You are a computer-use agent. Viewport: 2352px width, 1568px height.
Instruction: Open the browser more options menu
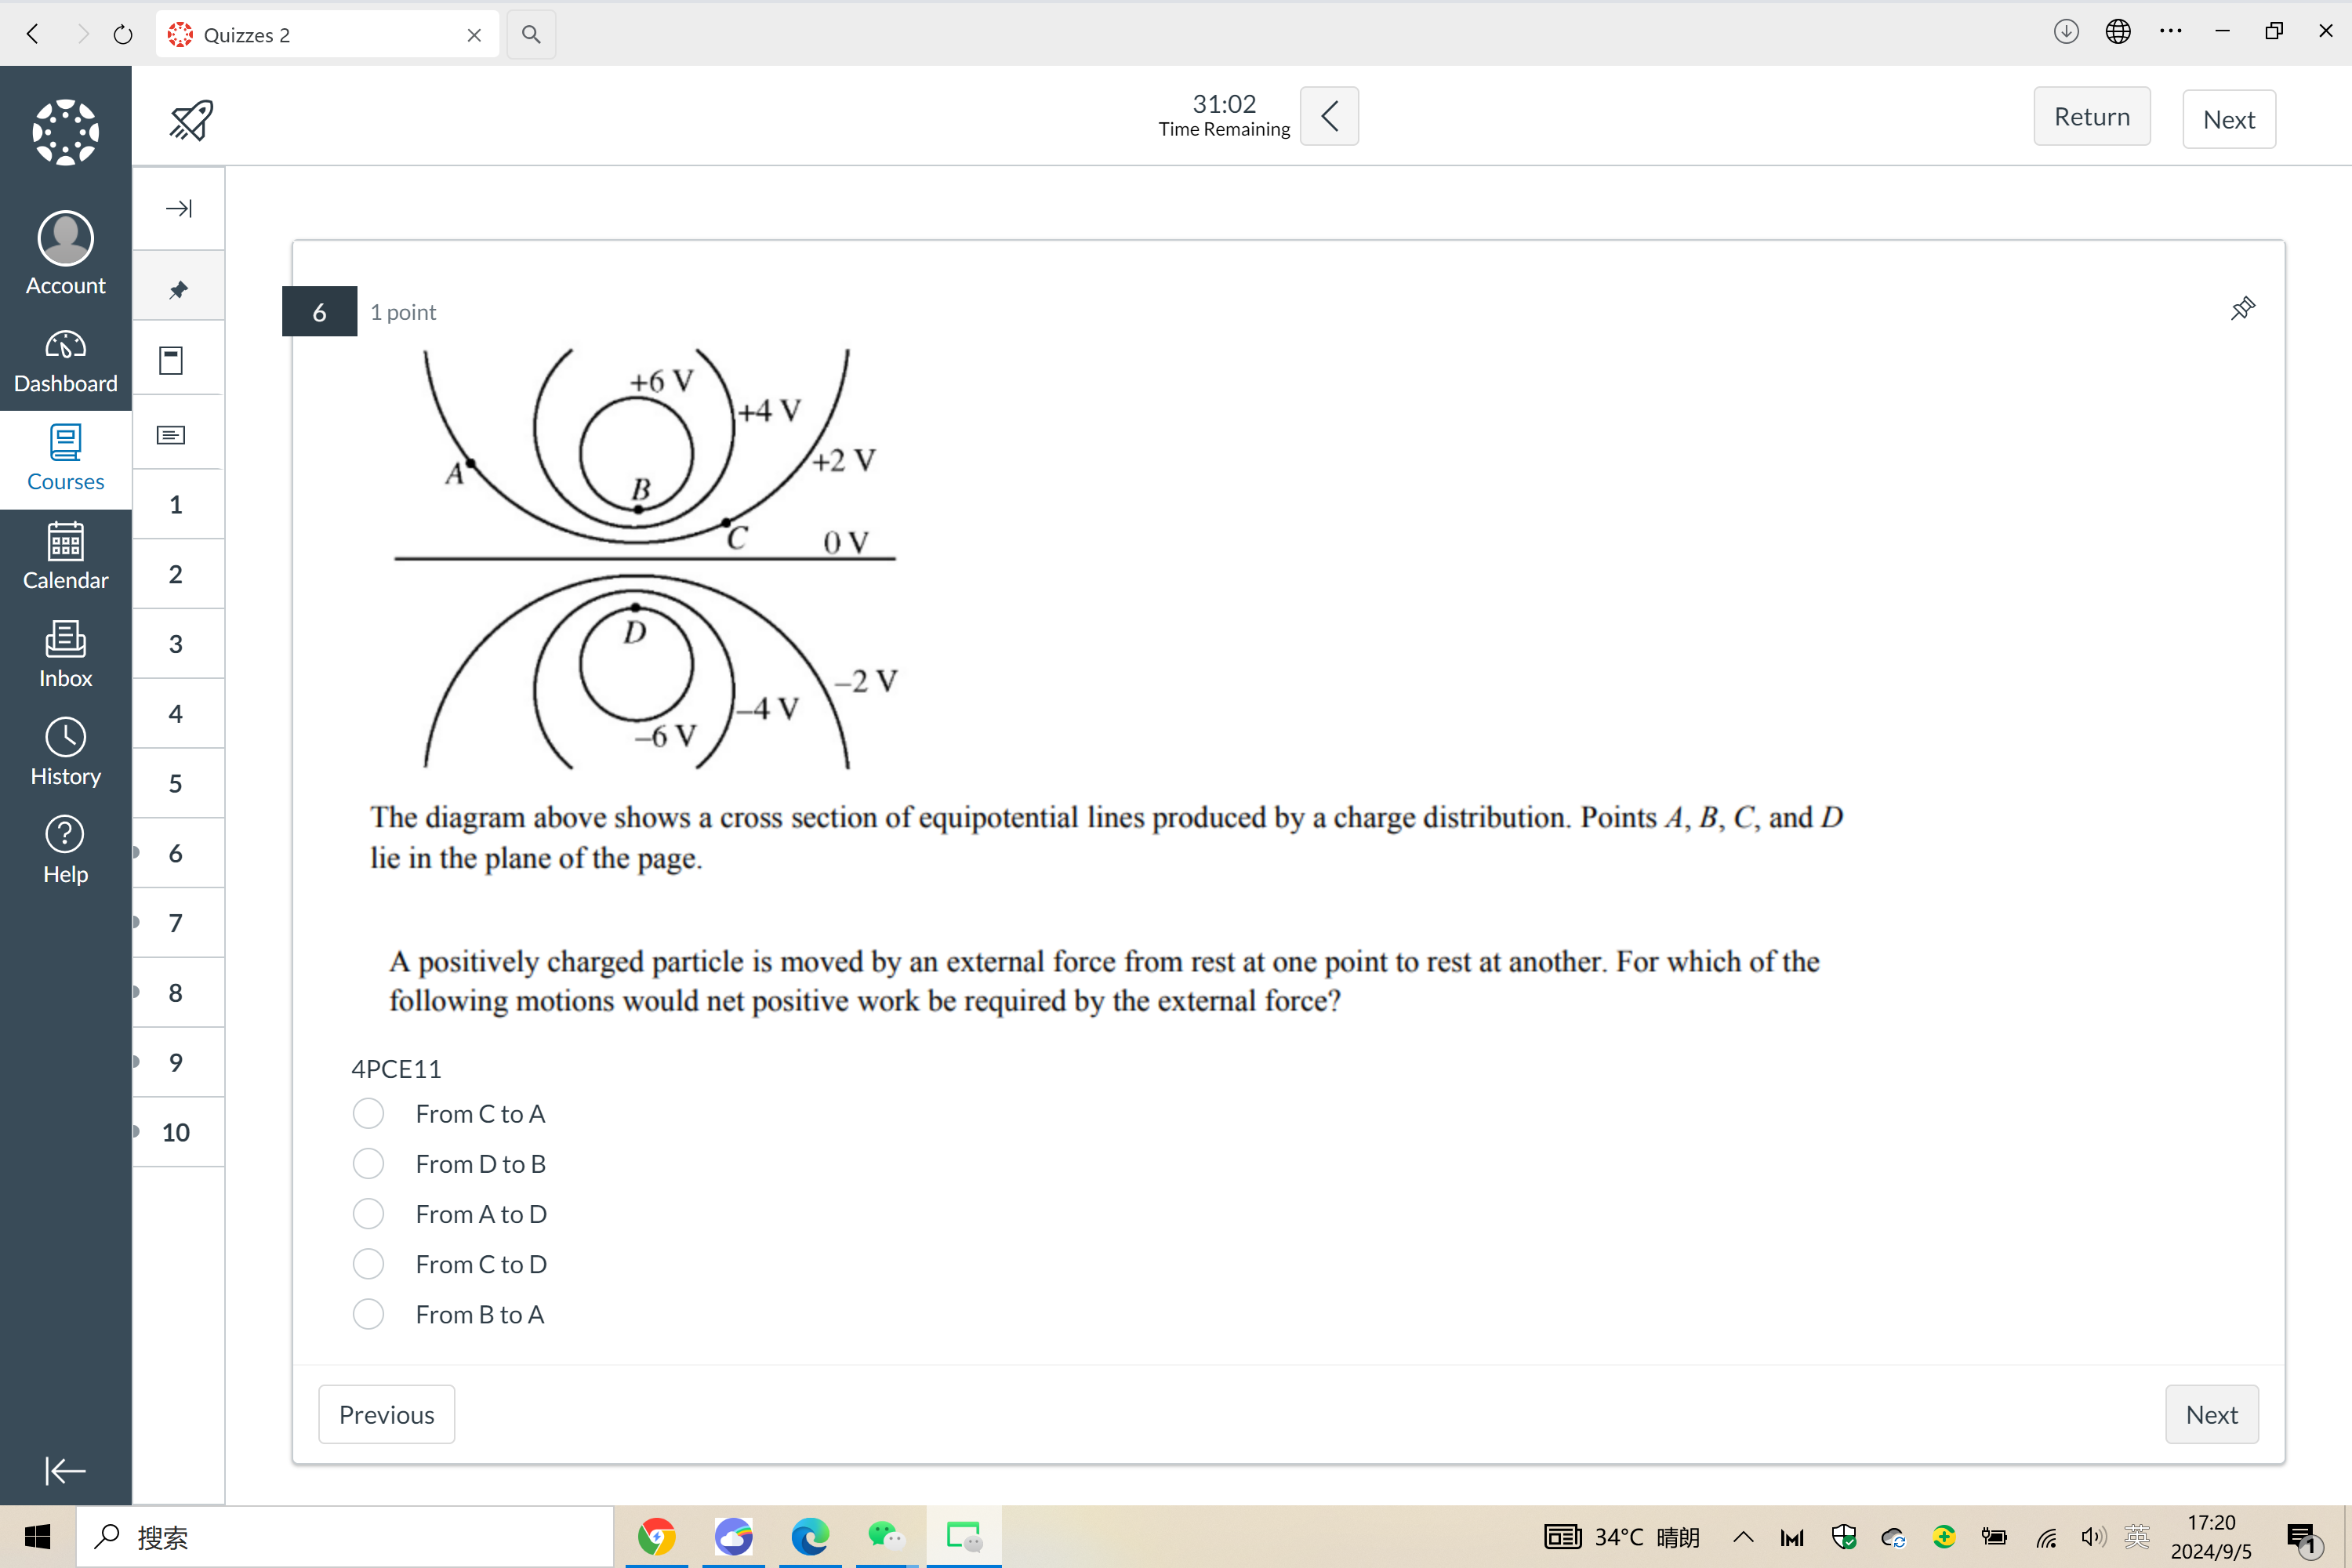point(2170,32)
